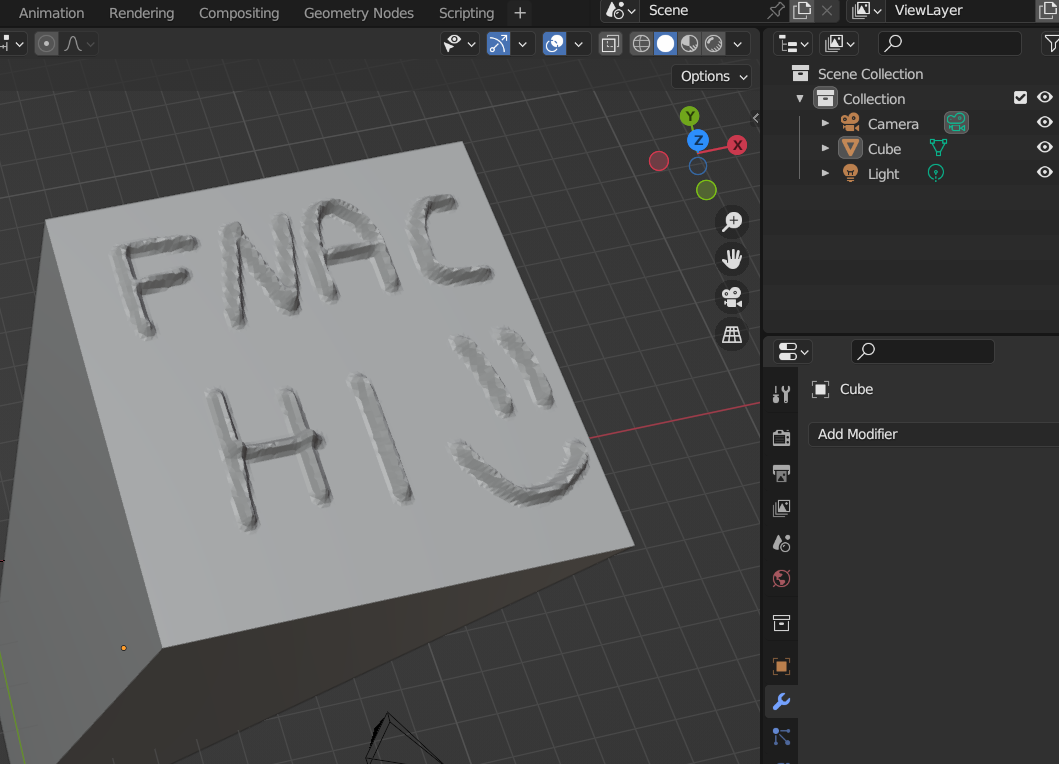Viewport: 1059px width, 764px height.
Task: Switch to the Geometry Nodes workspace
Action: pos(358,13)
